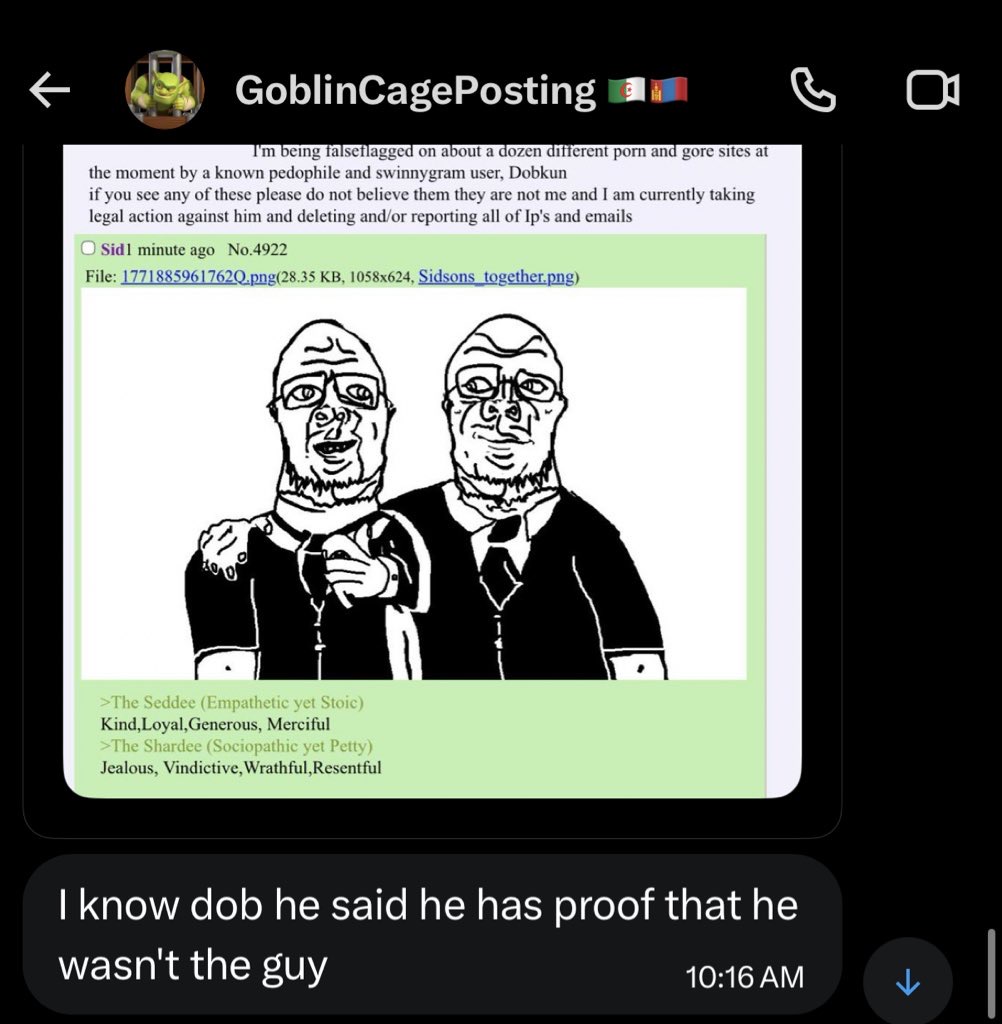Viewport: 1002px width, 1024px height.
Task: Tap the Algeria flag emoji in header
Action: click(627, 89)
